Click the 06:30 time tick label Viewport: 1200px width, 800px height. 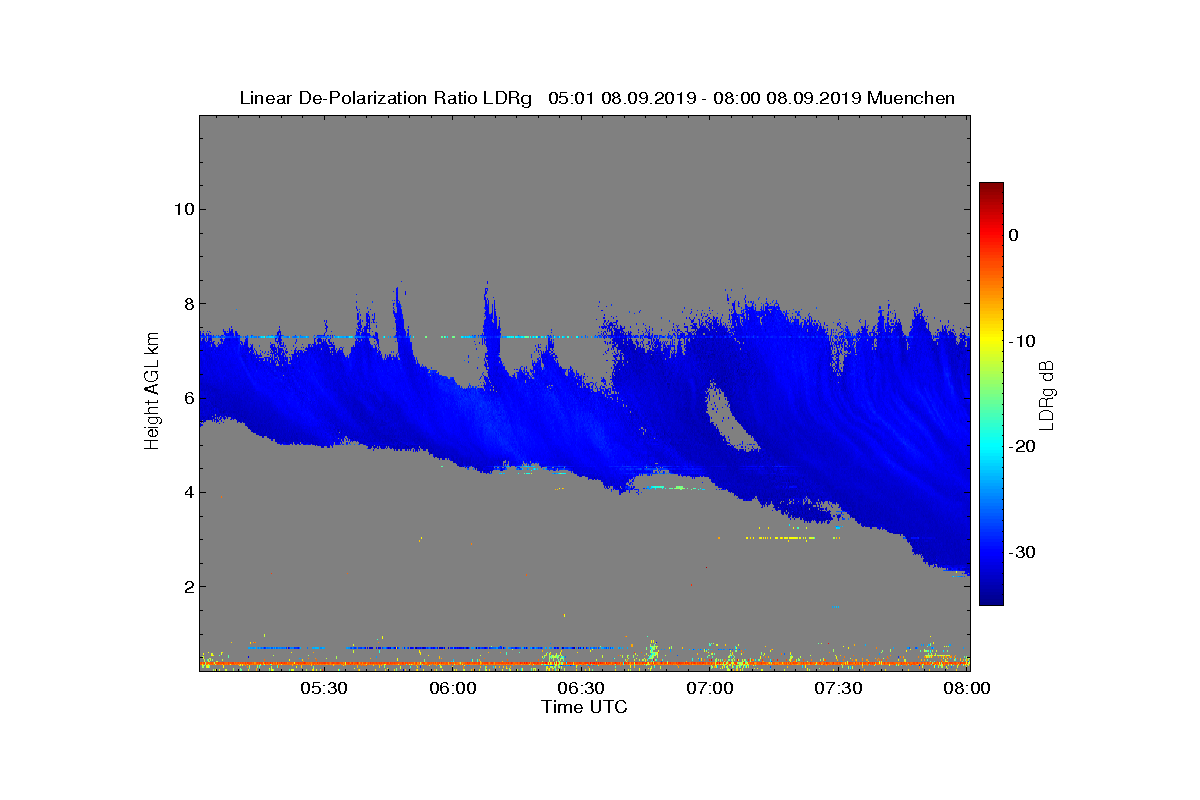pos(581,689)
